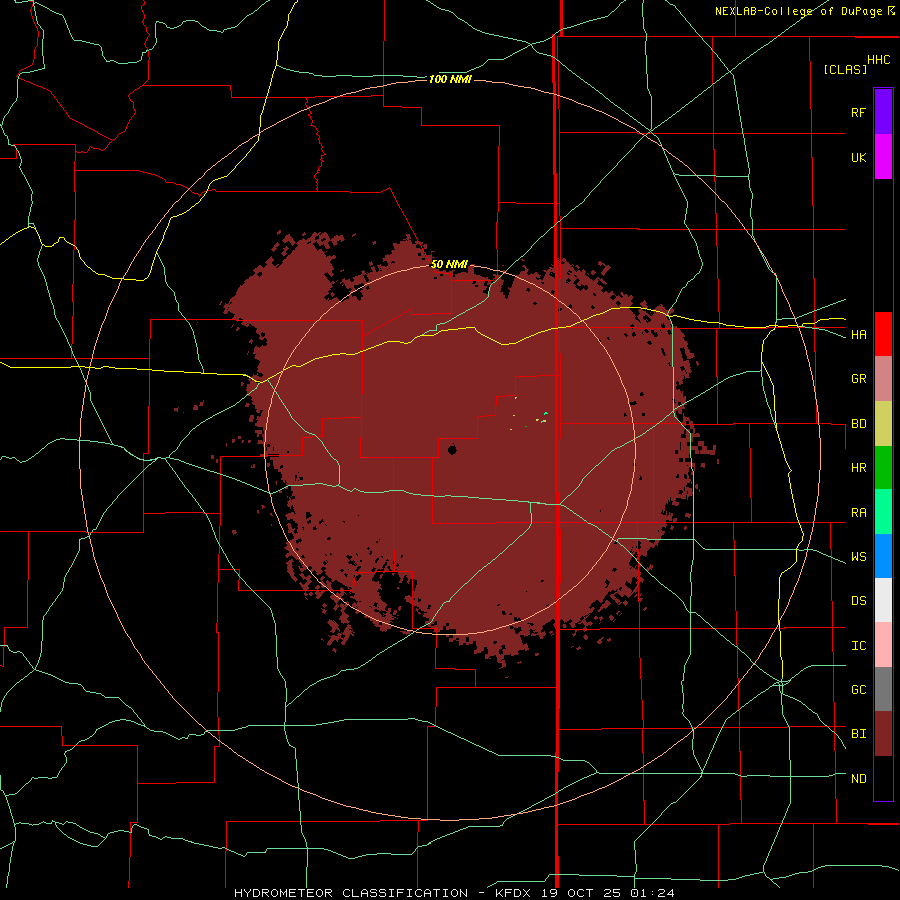900x900 pixels.
Task: Click the DS white legend swatch
Action: pos(883,600)
